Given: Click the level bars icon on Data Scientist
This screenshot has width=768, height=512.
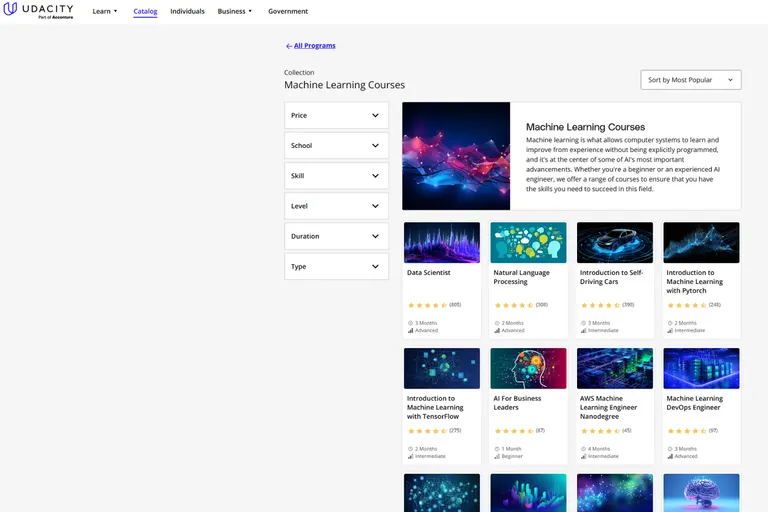Looking at the screenshot, I should click(410, 331).
